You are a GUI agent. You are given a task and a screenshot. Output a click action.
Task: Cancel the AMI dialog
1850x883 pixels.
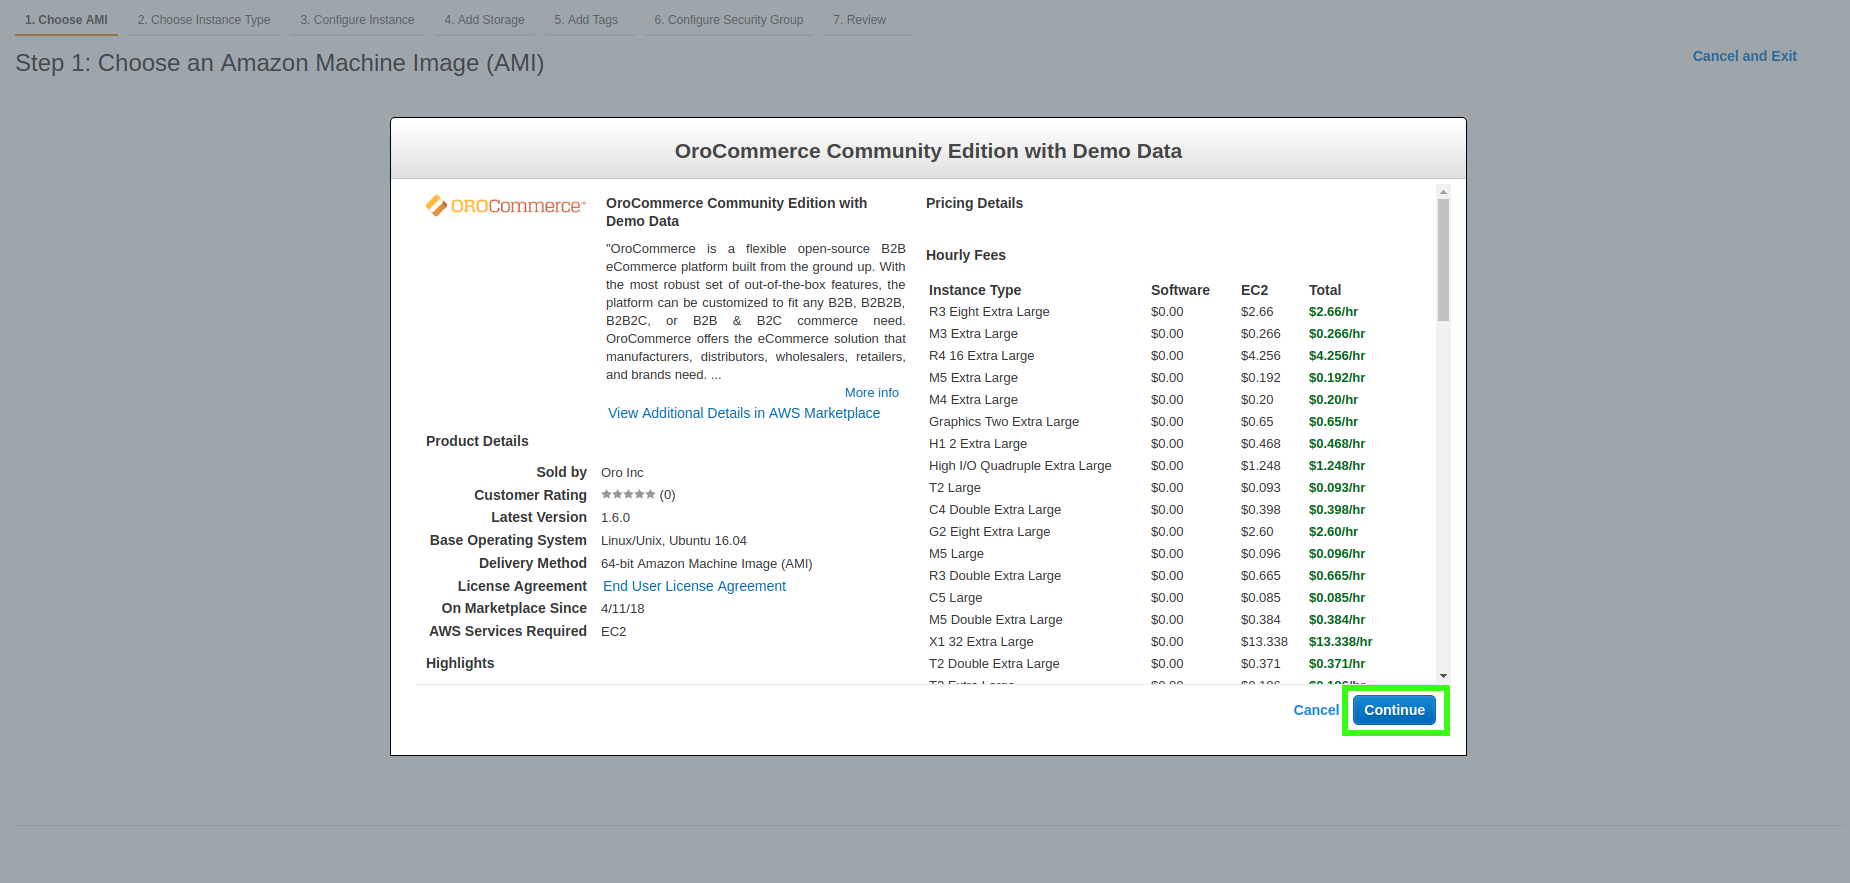click(1315, 710)
